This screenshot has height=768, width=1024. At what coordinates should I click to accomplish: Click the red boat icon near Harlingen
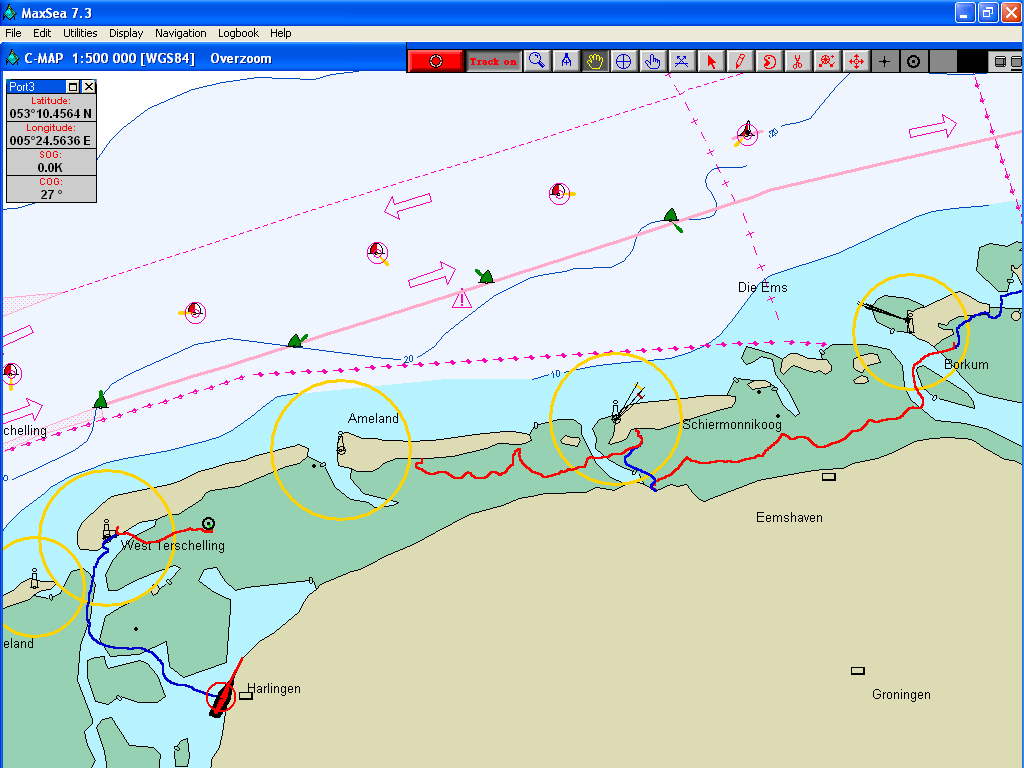(x=221, y=696)
